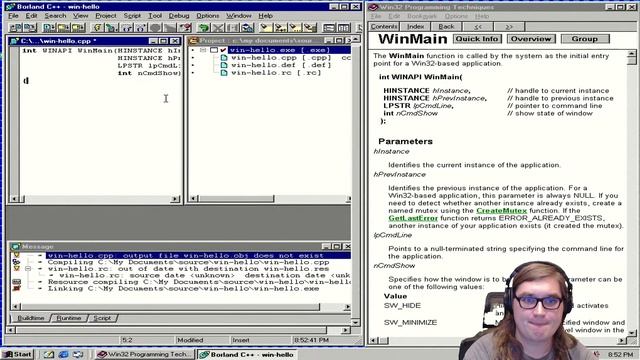This screenshot has width=640, height=360.
Task: Click the Message window horizontal scrollbar
Action: pos(182,307)
